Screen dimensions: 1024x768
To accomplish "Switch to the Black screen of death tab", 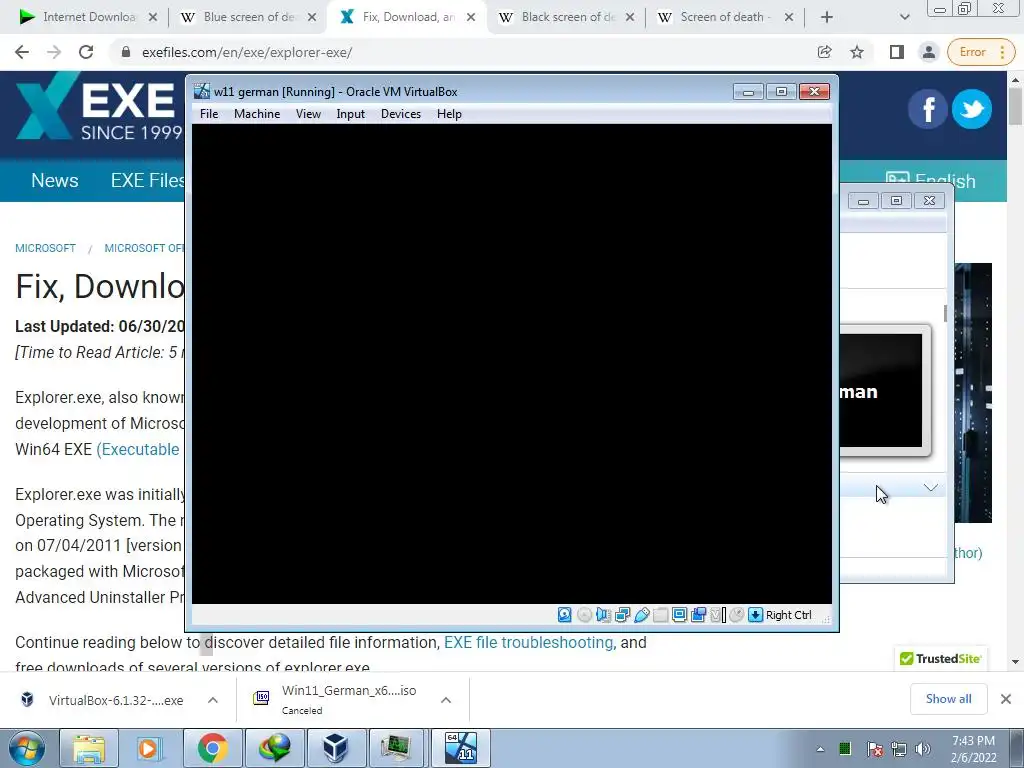I will 567,17.
